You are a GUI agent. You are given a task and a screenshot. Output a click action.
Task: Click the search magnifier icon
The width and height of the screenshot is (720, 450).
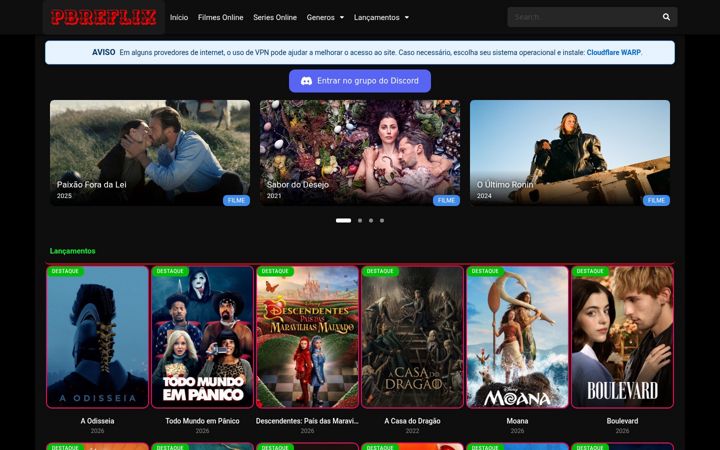coord(666,17)
